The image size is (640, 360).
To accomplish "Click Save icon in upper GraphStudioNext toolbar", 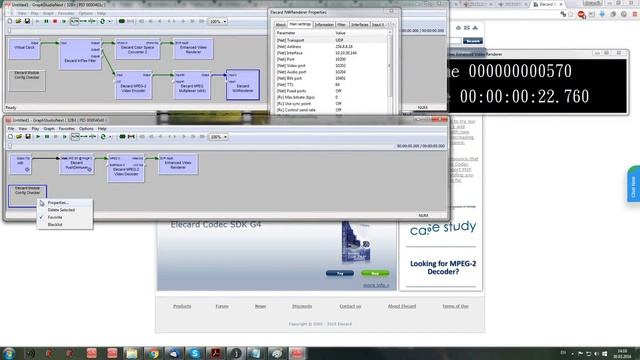I will (27, 21).
